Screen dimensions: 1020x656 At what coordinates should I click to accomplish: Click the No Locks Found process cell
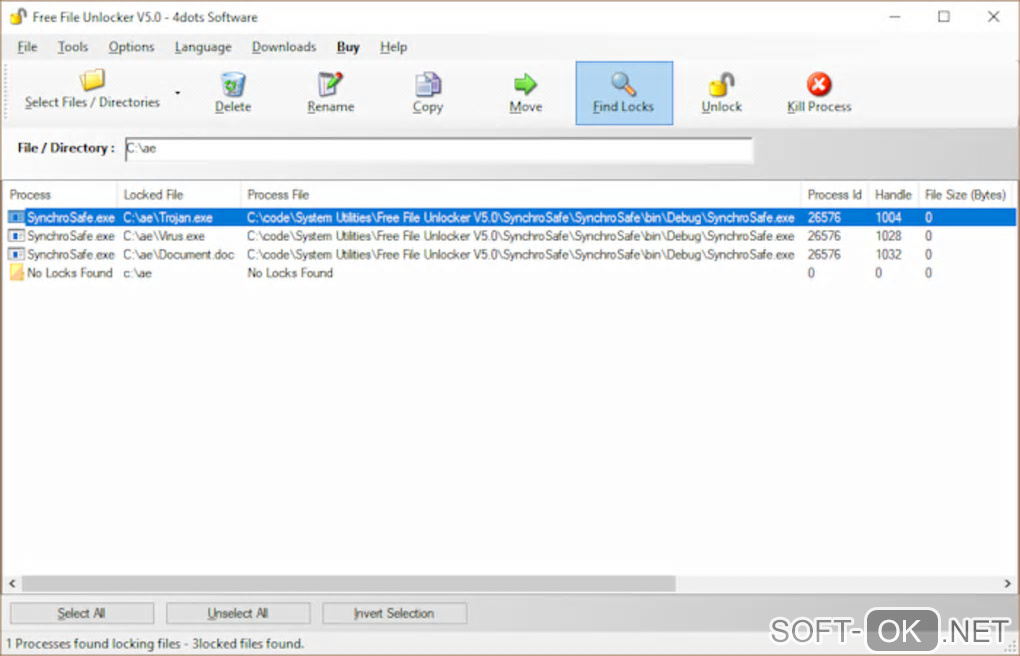click(70, 273)
